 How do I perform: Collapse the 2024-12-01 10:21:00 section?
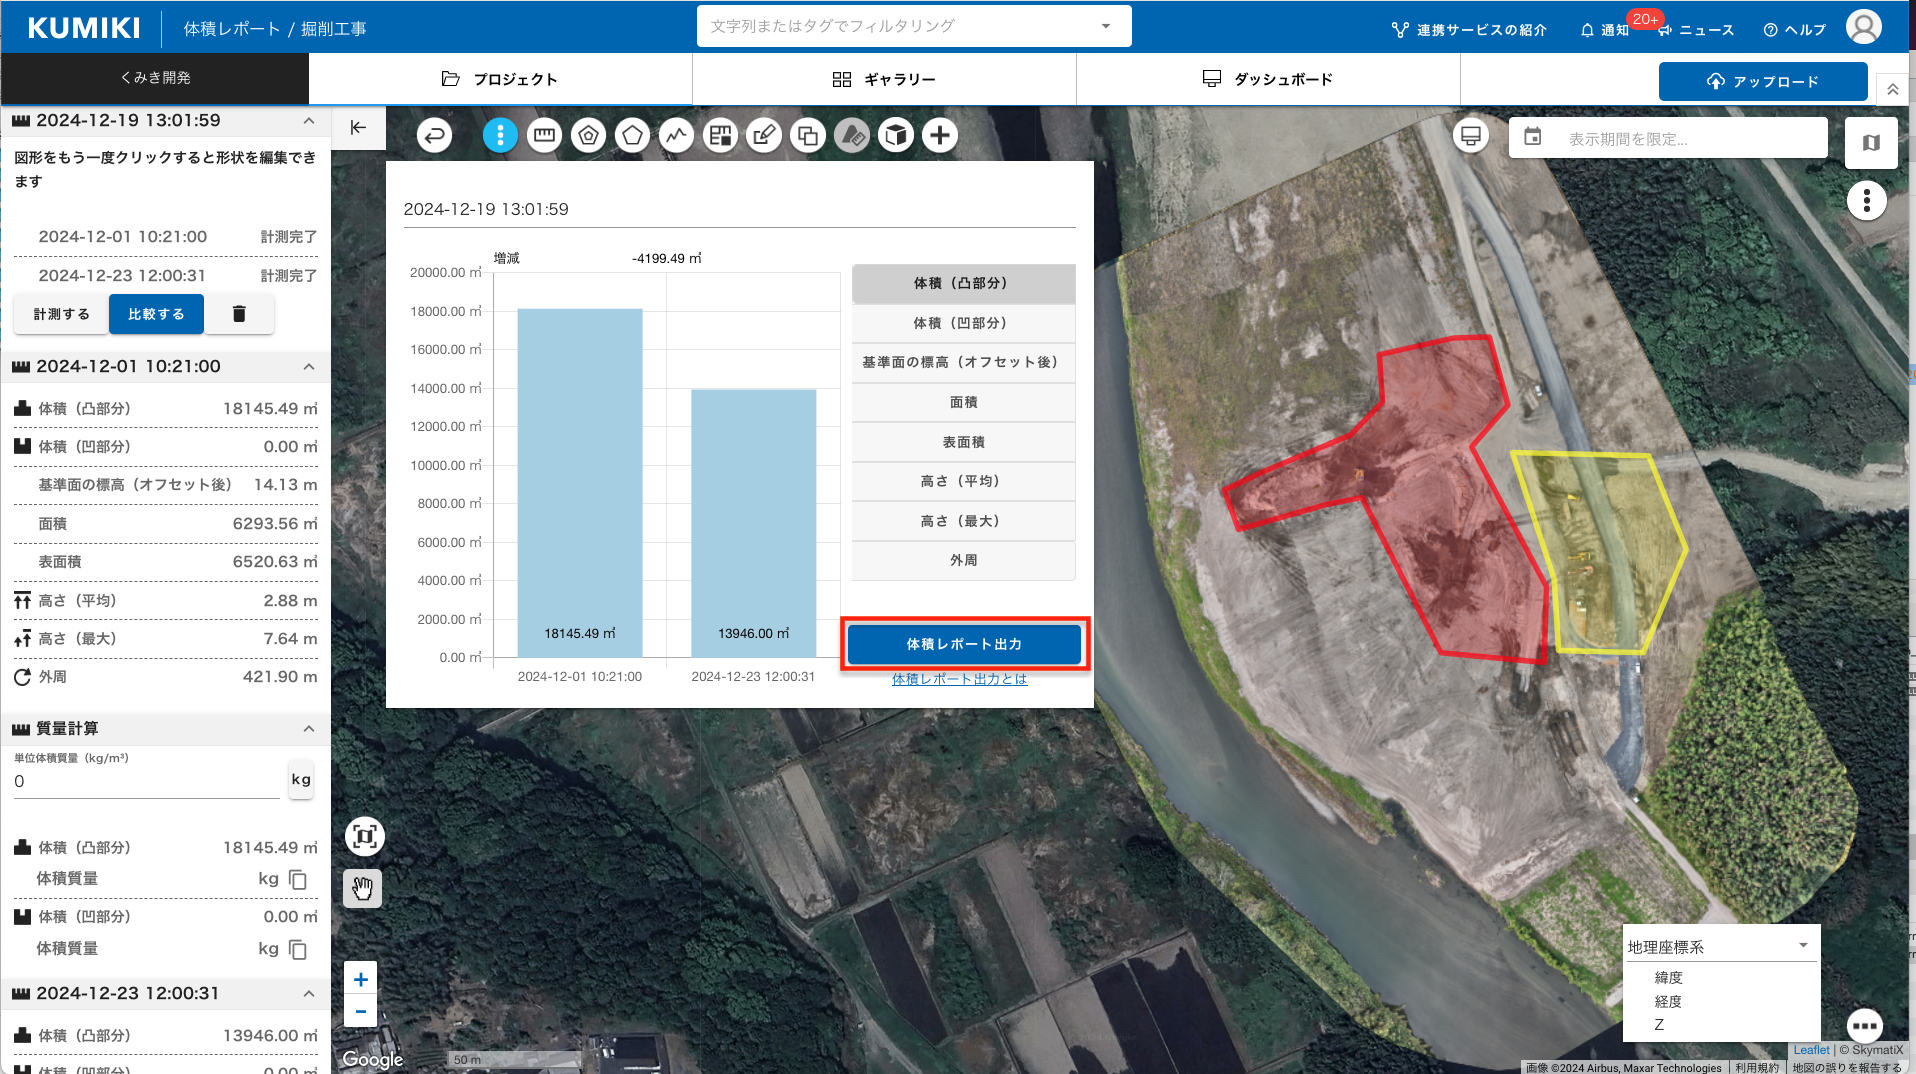coord(309,367)
